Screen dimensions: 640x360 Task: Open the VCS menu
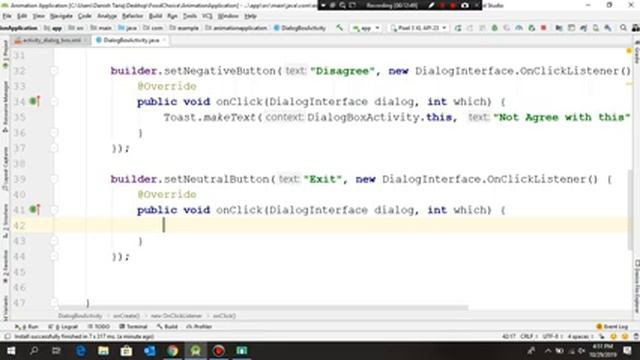coord(207,16)
